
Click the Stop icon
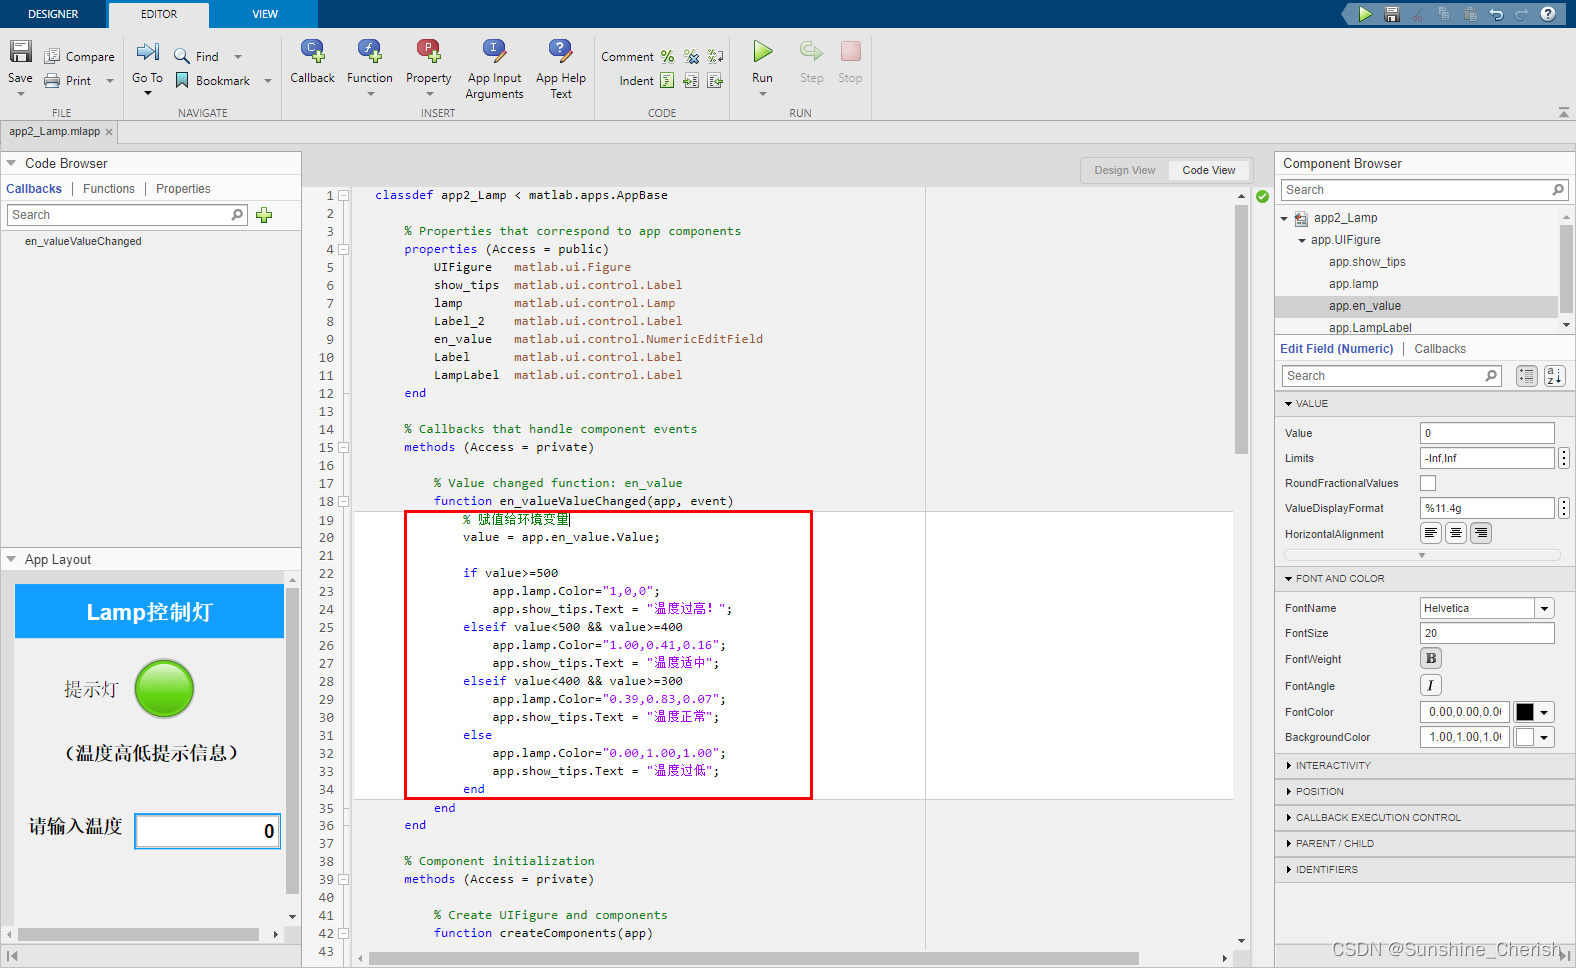click(851, 51)
